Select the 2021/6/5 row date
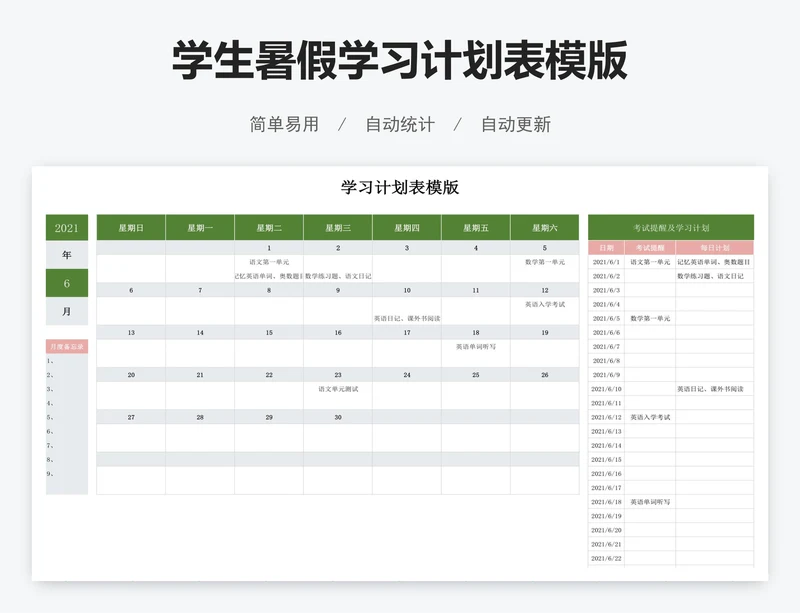Image resolution: width=800 pixels, height=613 pixels. [606, 318]
